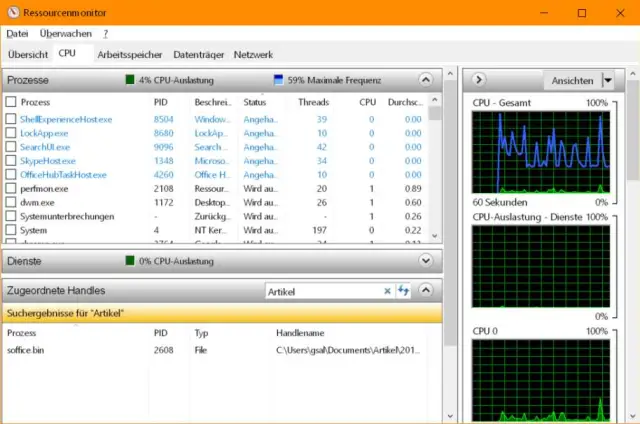The image size is (640, 424).
Task: Open the Überwachen menu
Action: (x=65, y=34)
